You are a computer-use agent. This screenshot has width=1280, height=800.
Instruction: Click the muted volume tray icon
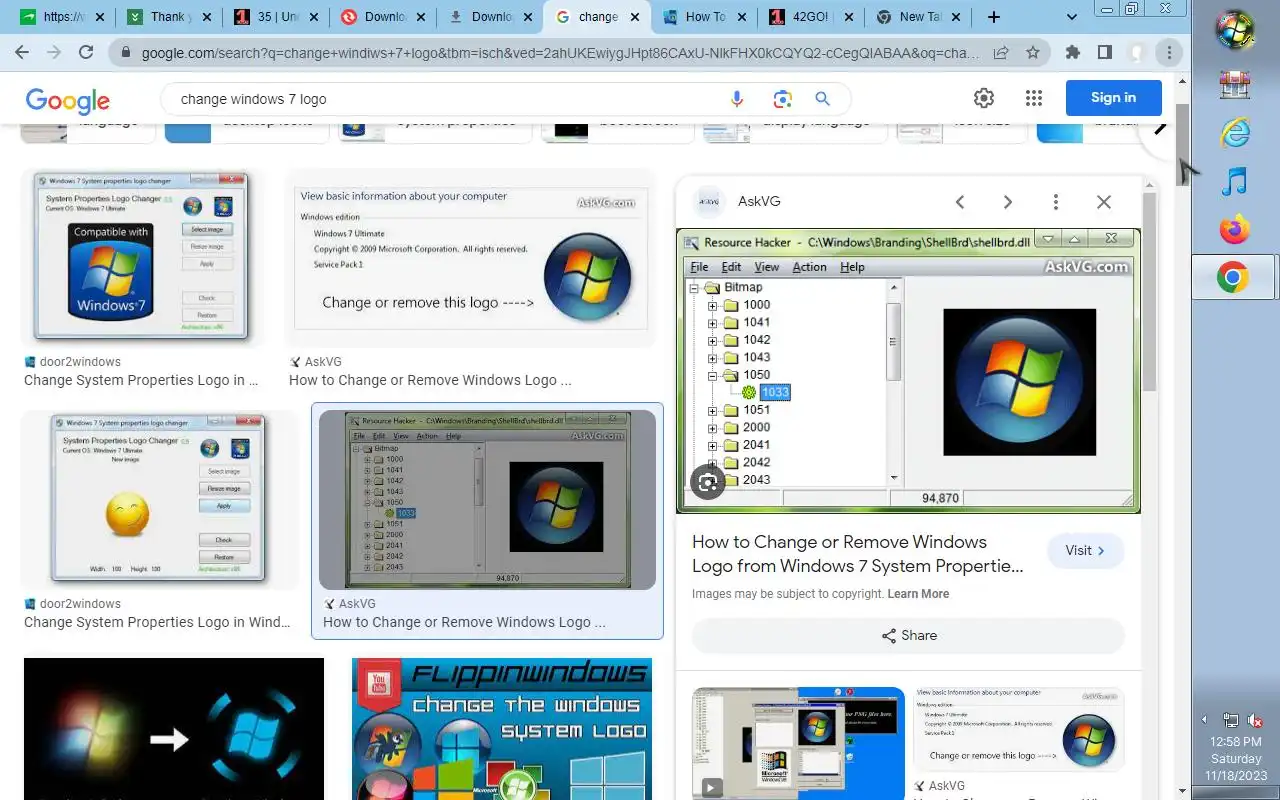(1255, 720)
